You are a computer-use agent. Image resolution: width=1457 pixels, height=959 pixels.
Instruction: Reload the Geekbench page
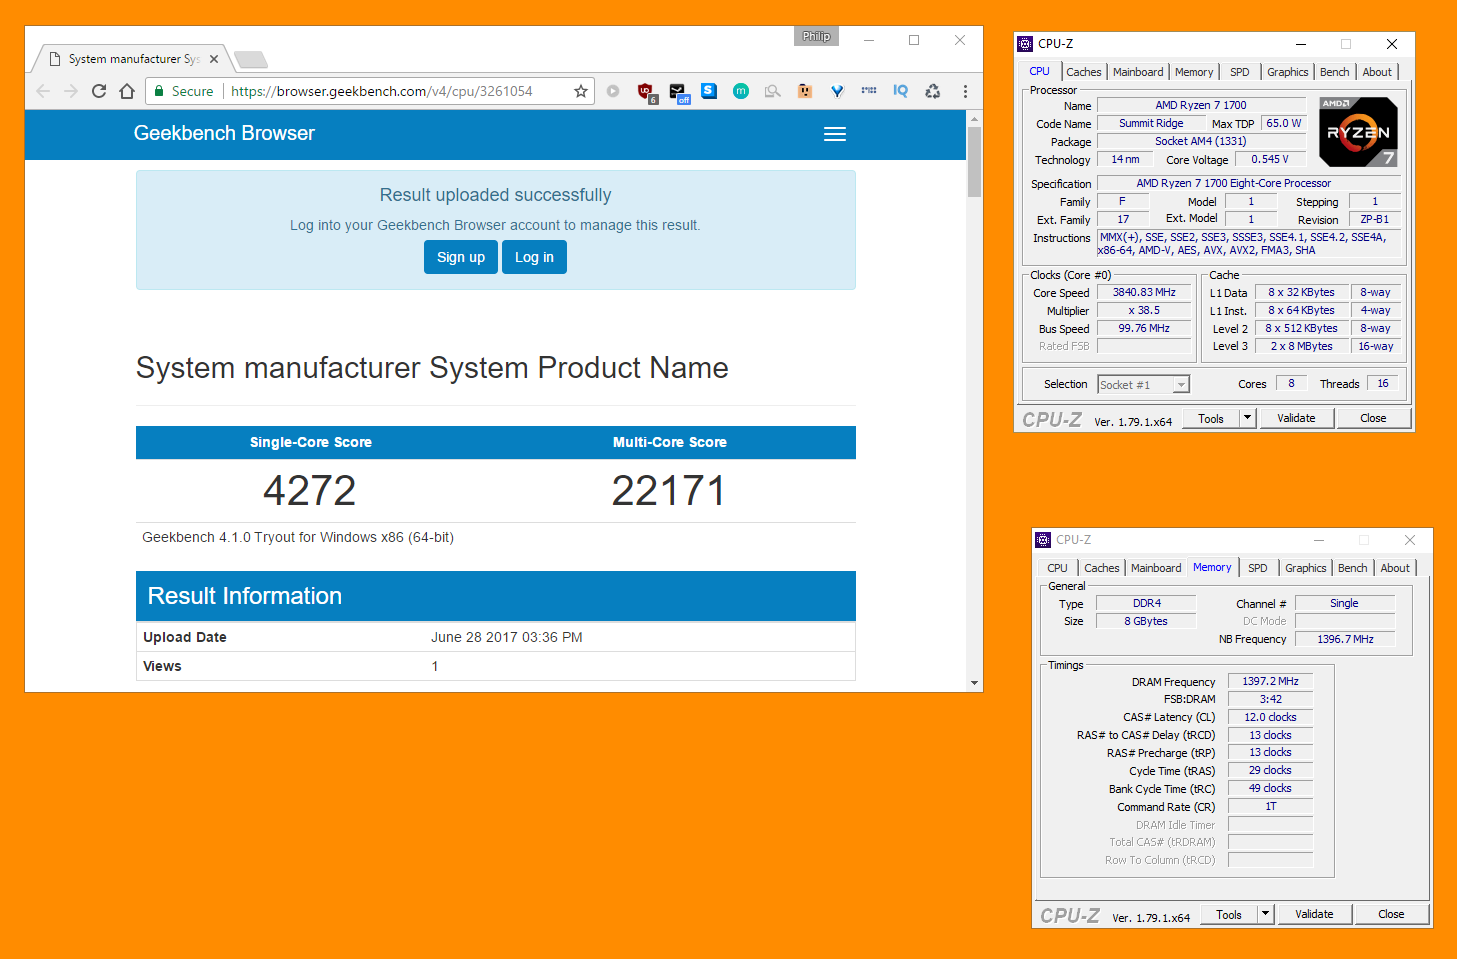(98, 91)
